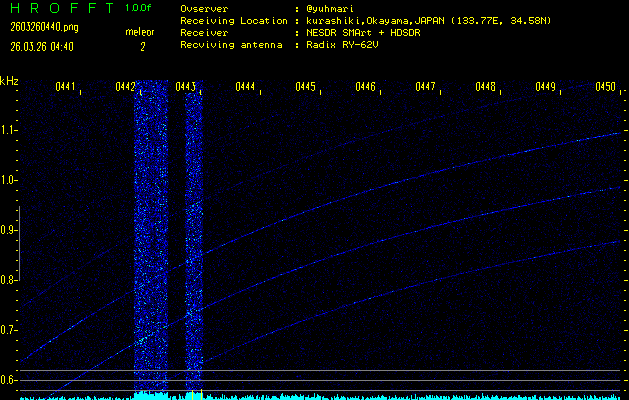
Task: Click the meteor count label
Action: (140, 32)
